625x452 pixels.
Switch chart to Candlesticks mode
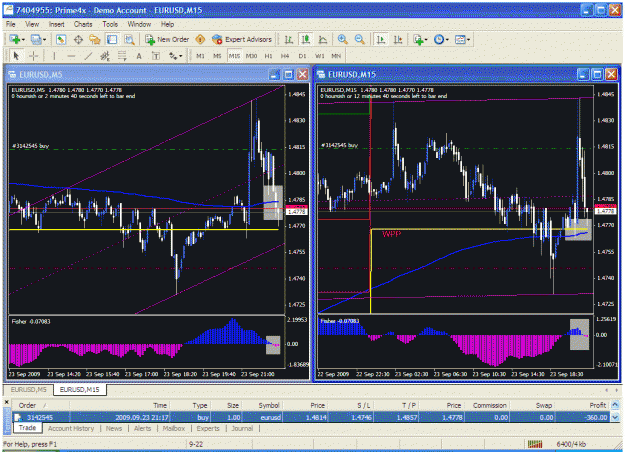coord(306,39)
